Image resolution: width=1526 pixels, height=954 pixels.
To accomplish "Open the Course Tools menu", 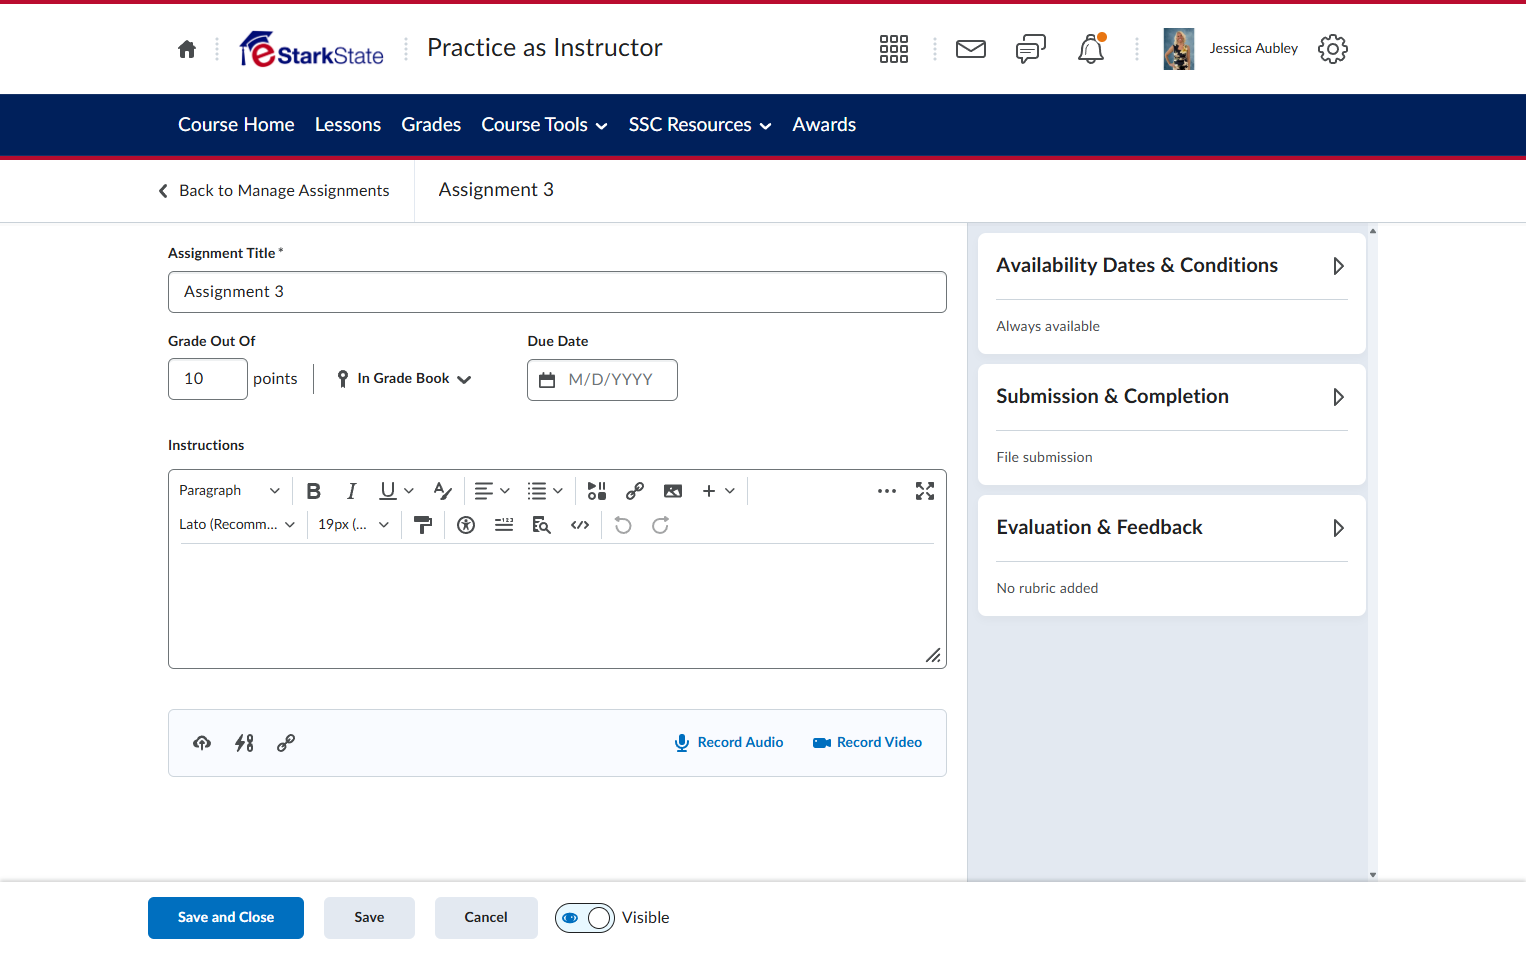I will coord(545,125).
